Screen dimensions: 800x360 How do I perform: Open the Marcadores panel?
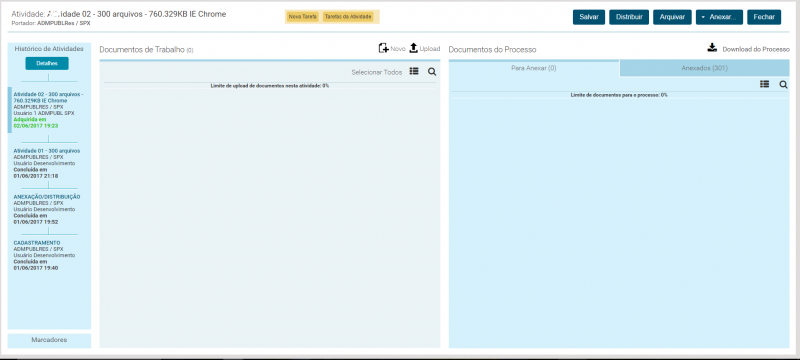pos(49,340)
